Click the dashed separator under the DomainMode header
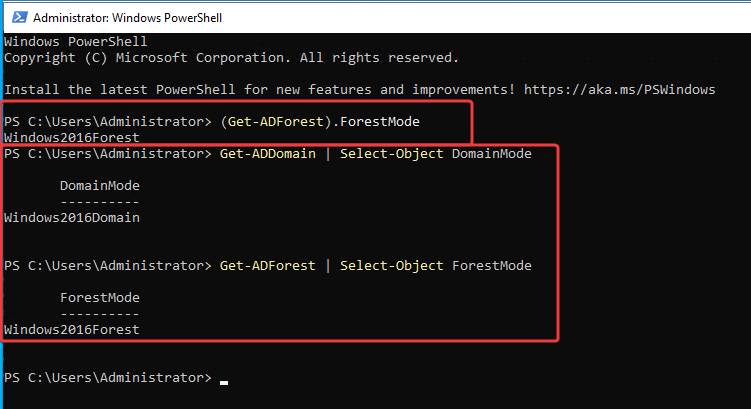 coord(100,201)
